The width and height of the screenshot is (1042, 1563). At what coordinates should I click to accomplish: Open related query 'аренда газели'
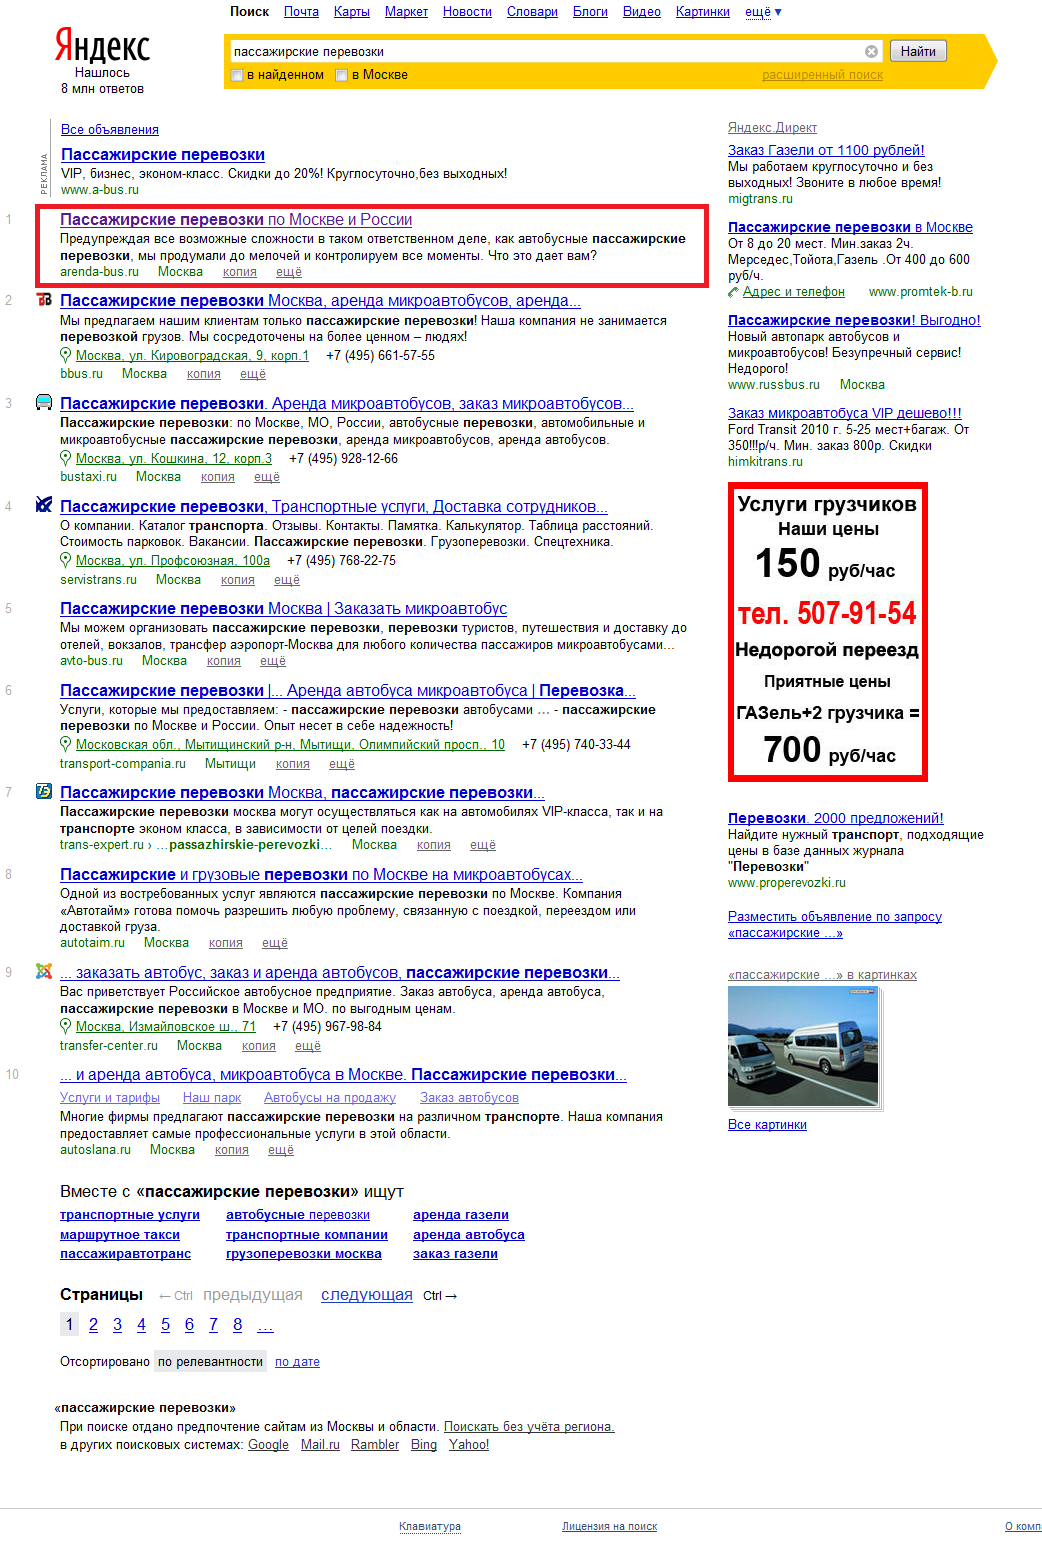461,1215
